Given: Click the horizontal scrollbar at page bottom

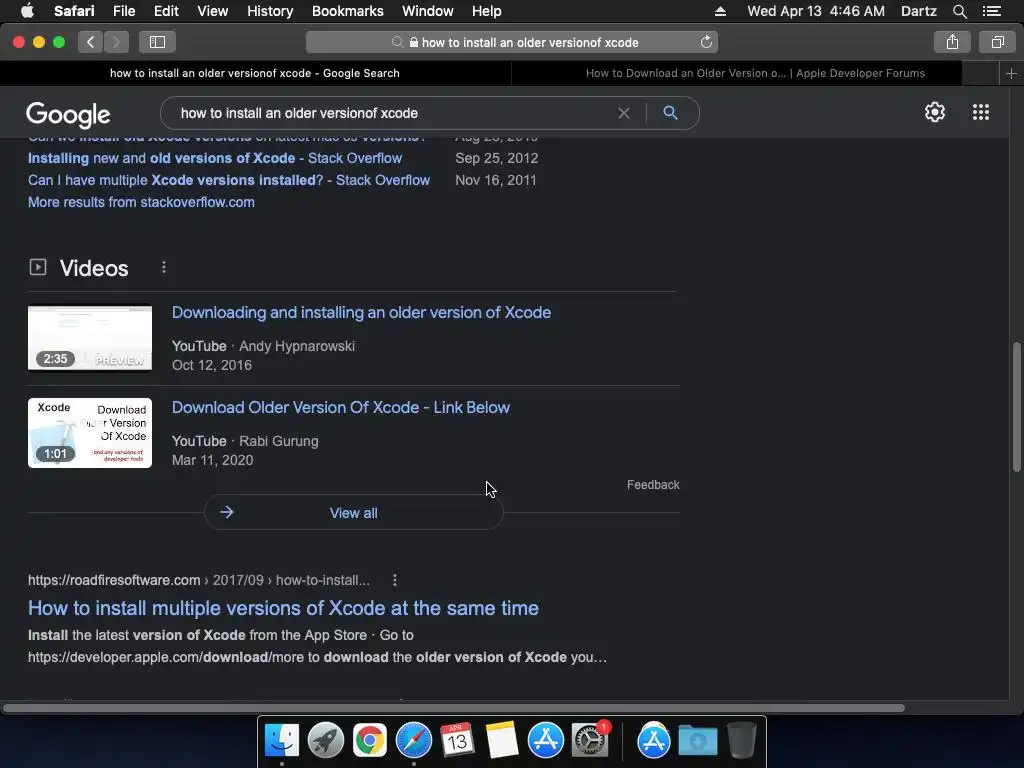Looking at the screenshot, I should pyautogui.click(x=454, y=708).
